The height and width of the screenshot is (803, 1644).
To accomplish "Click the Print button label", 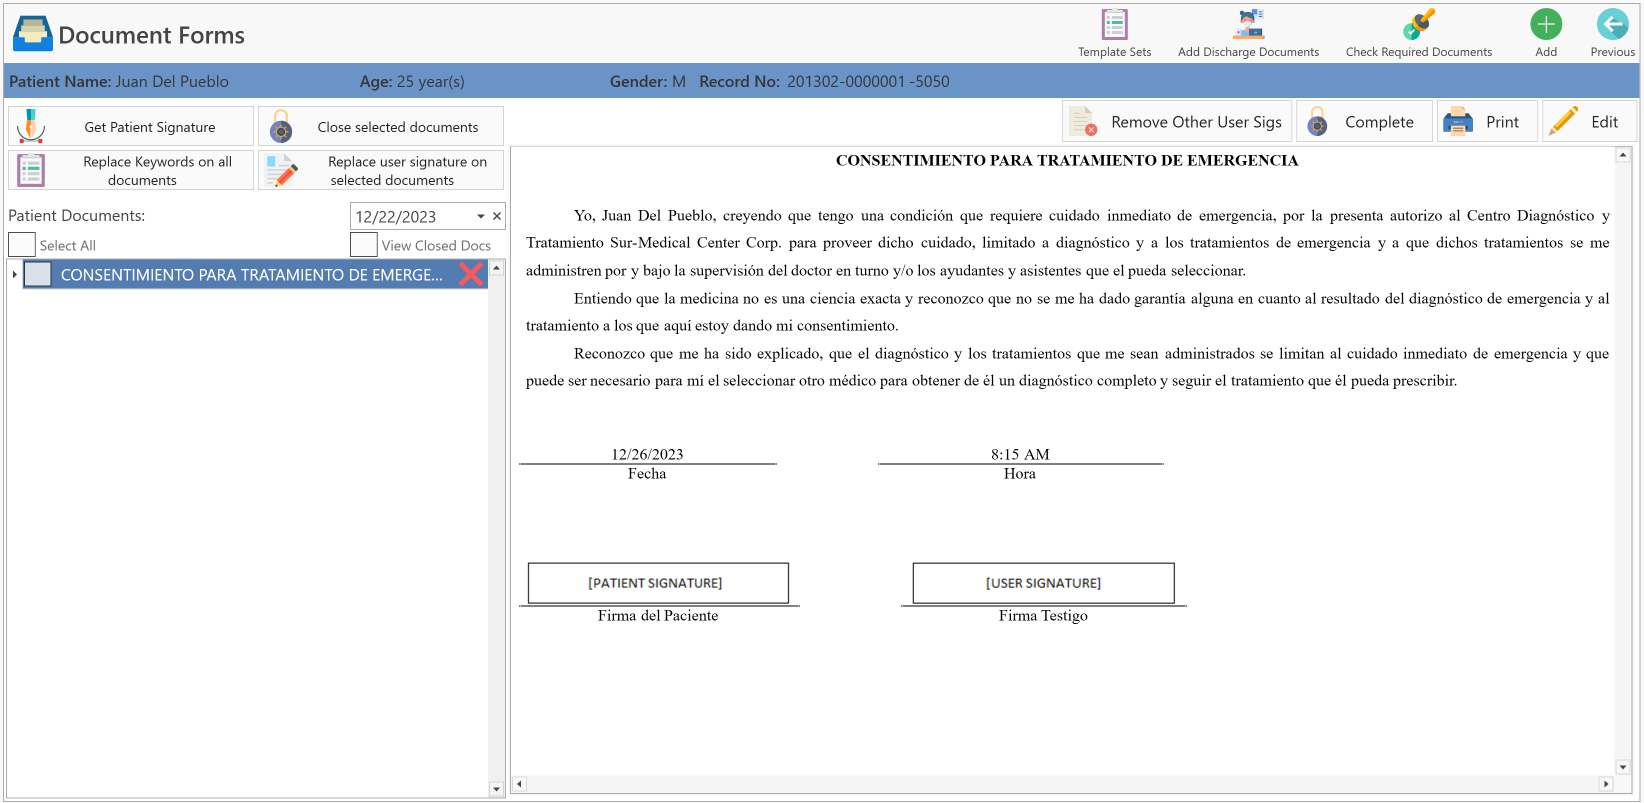I will tap(1502, 122).
